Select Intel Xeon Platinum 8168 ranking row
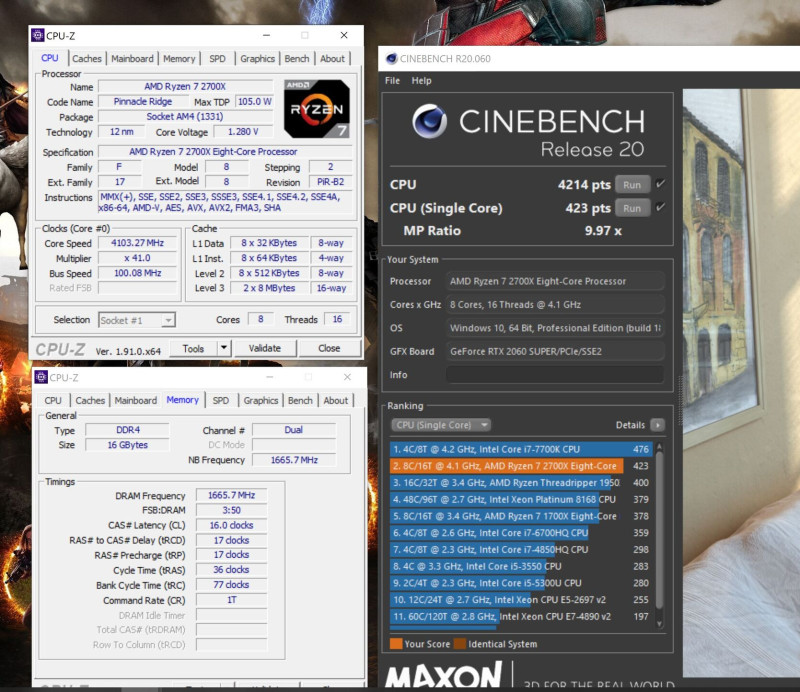The image size is (800, 692). click(x=521, y=499)
